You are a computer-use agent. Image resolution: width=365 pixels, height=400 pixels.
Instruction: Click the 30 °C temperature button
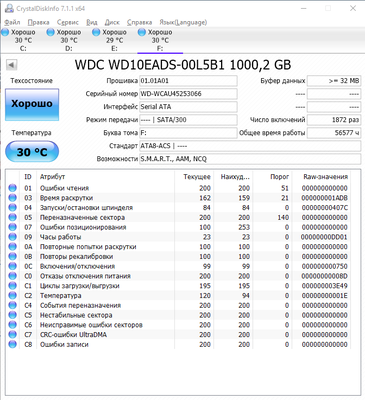coord(32,152)
